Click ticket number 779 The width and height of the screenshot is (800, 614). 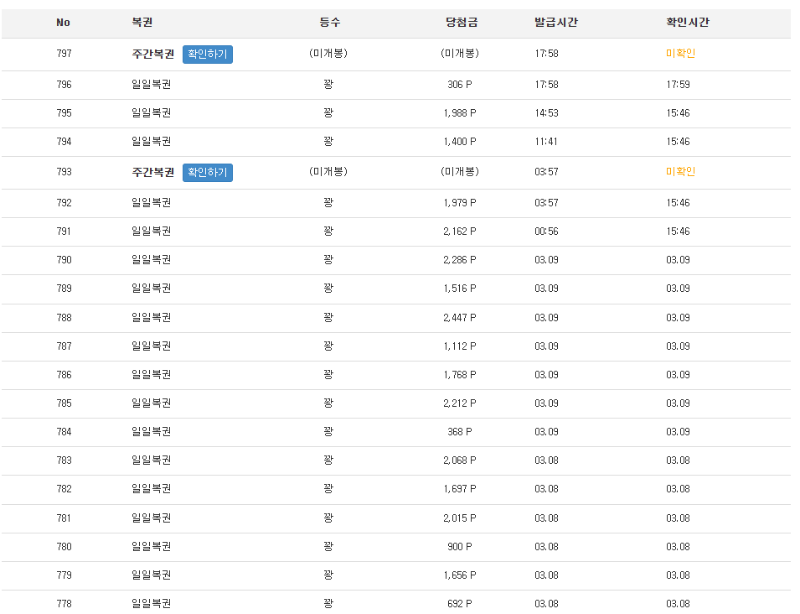point(64,575)
